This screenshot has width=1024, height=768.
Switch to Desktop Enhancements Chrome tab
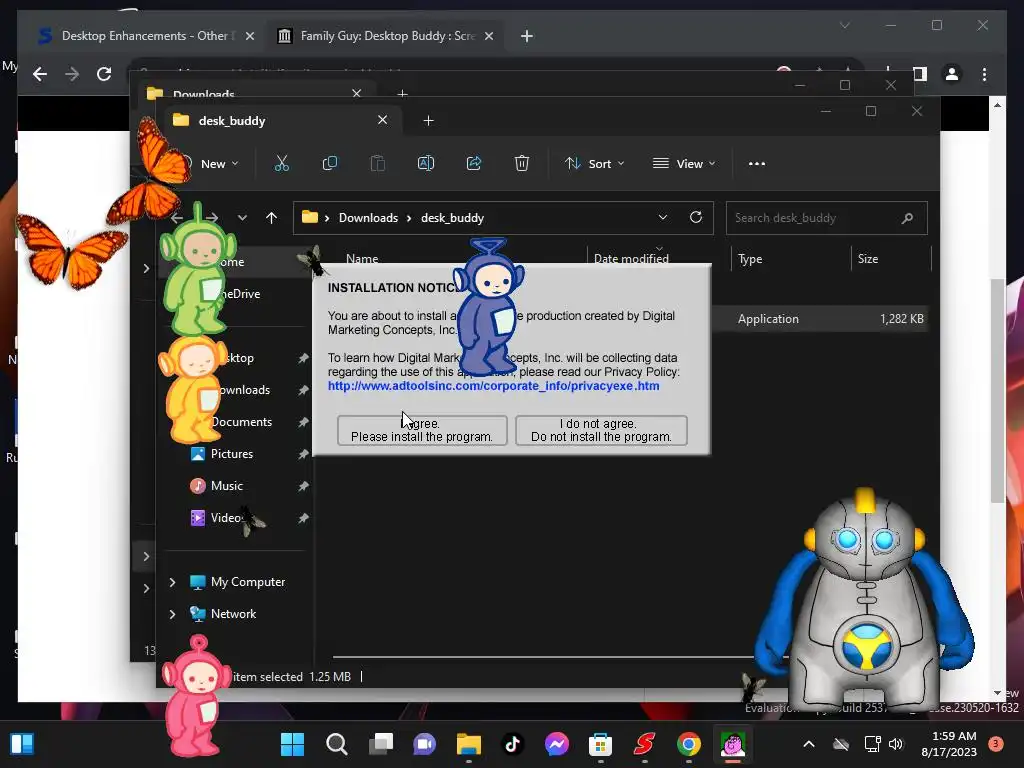coord(144,36)
